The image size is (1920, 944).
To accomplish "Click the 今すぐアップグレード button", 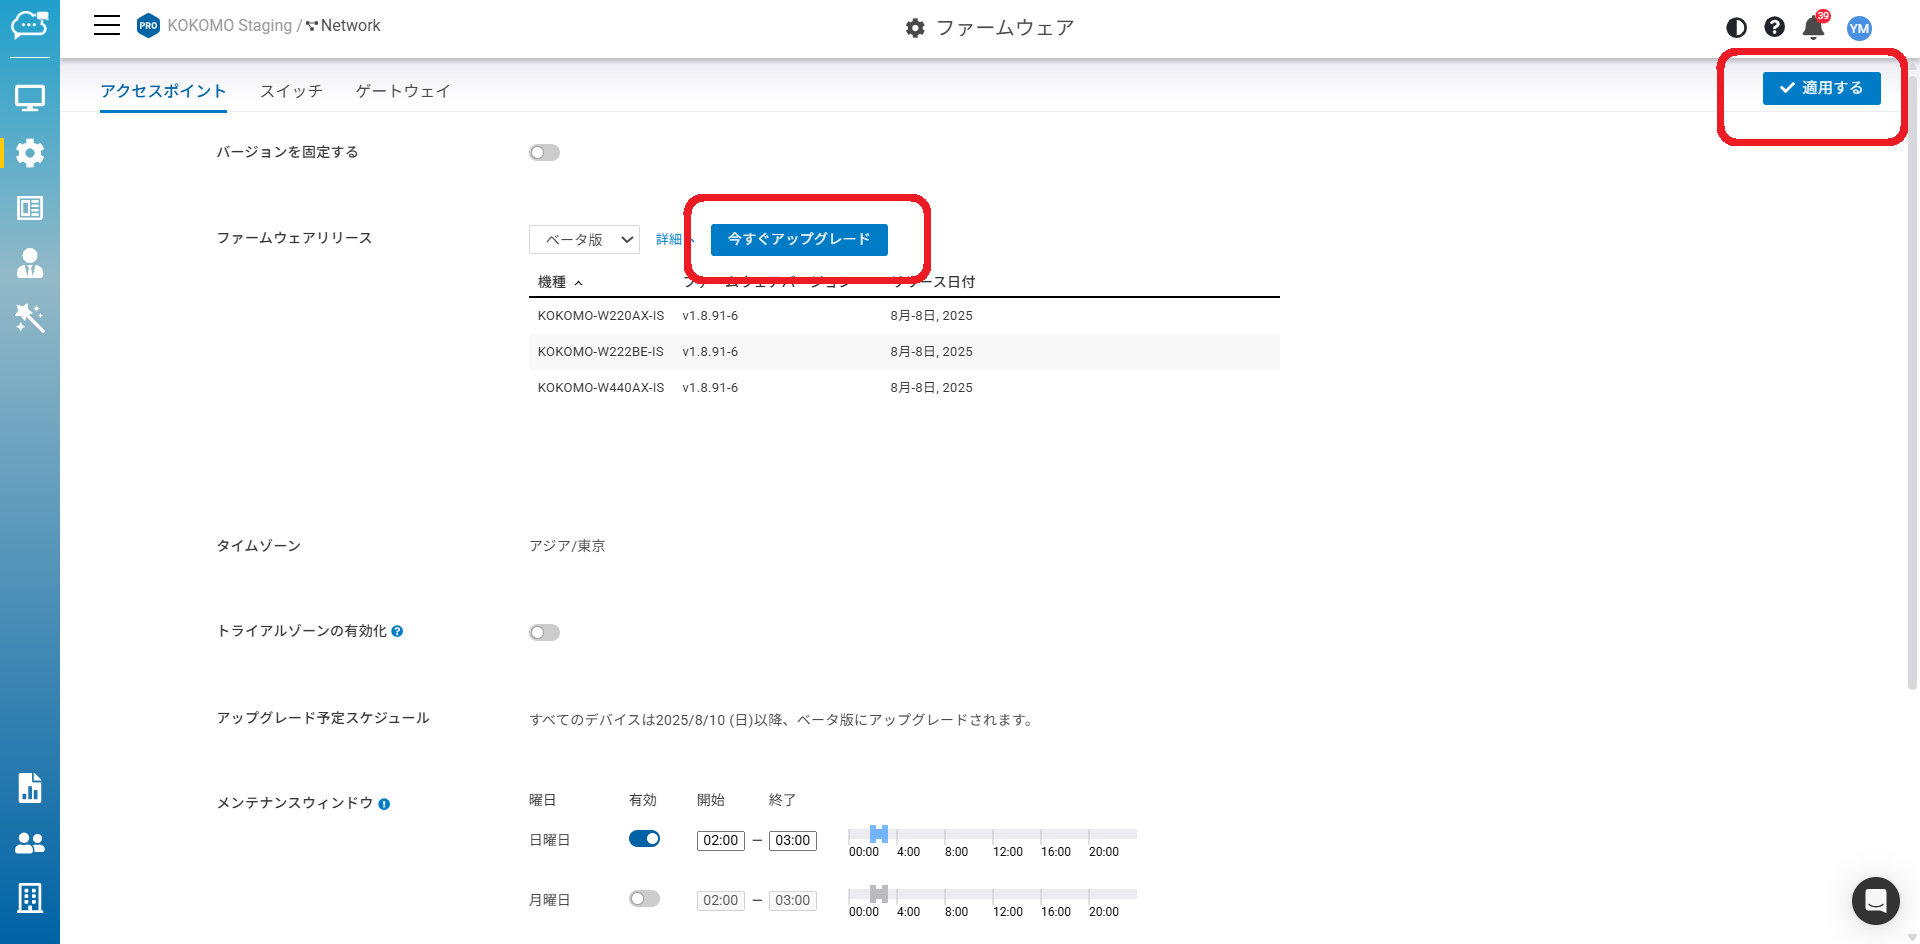I will [x=799, y=240].
